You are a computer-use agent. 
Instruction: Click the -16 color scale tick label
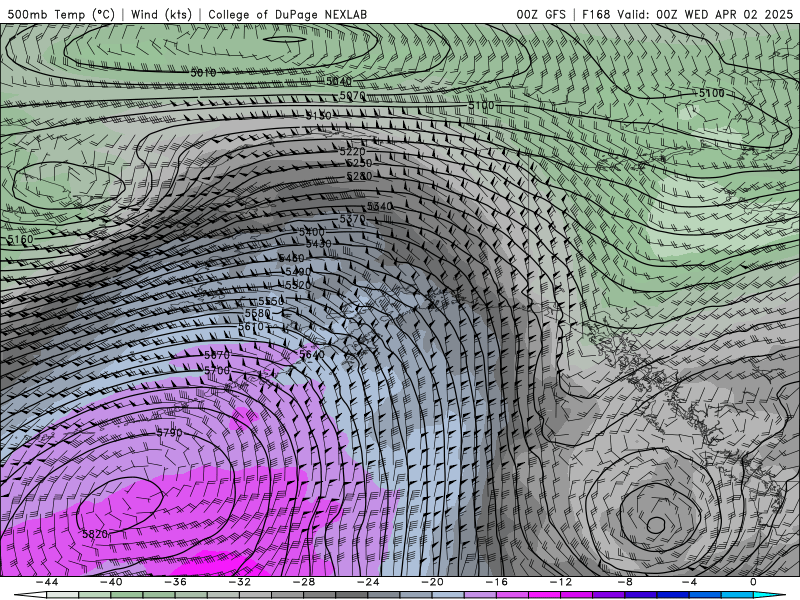pyautogui.click(x=497, y=582)
